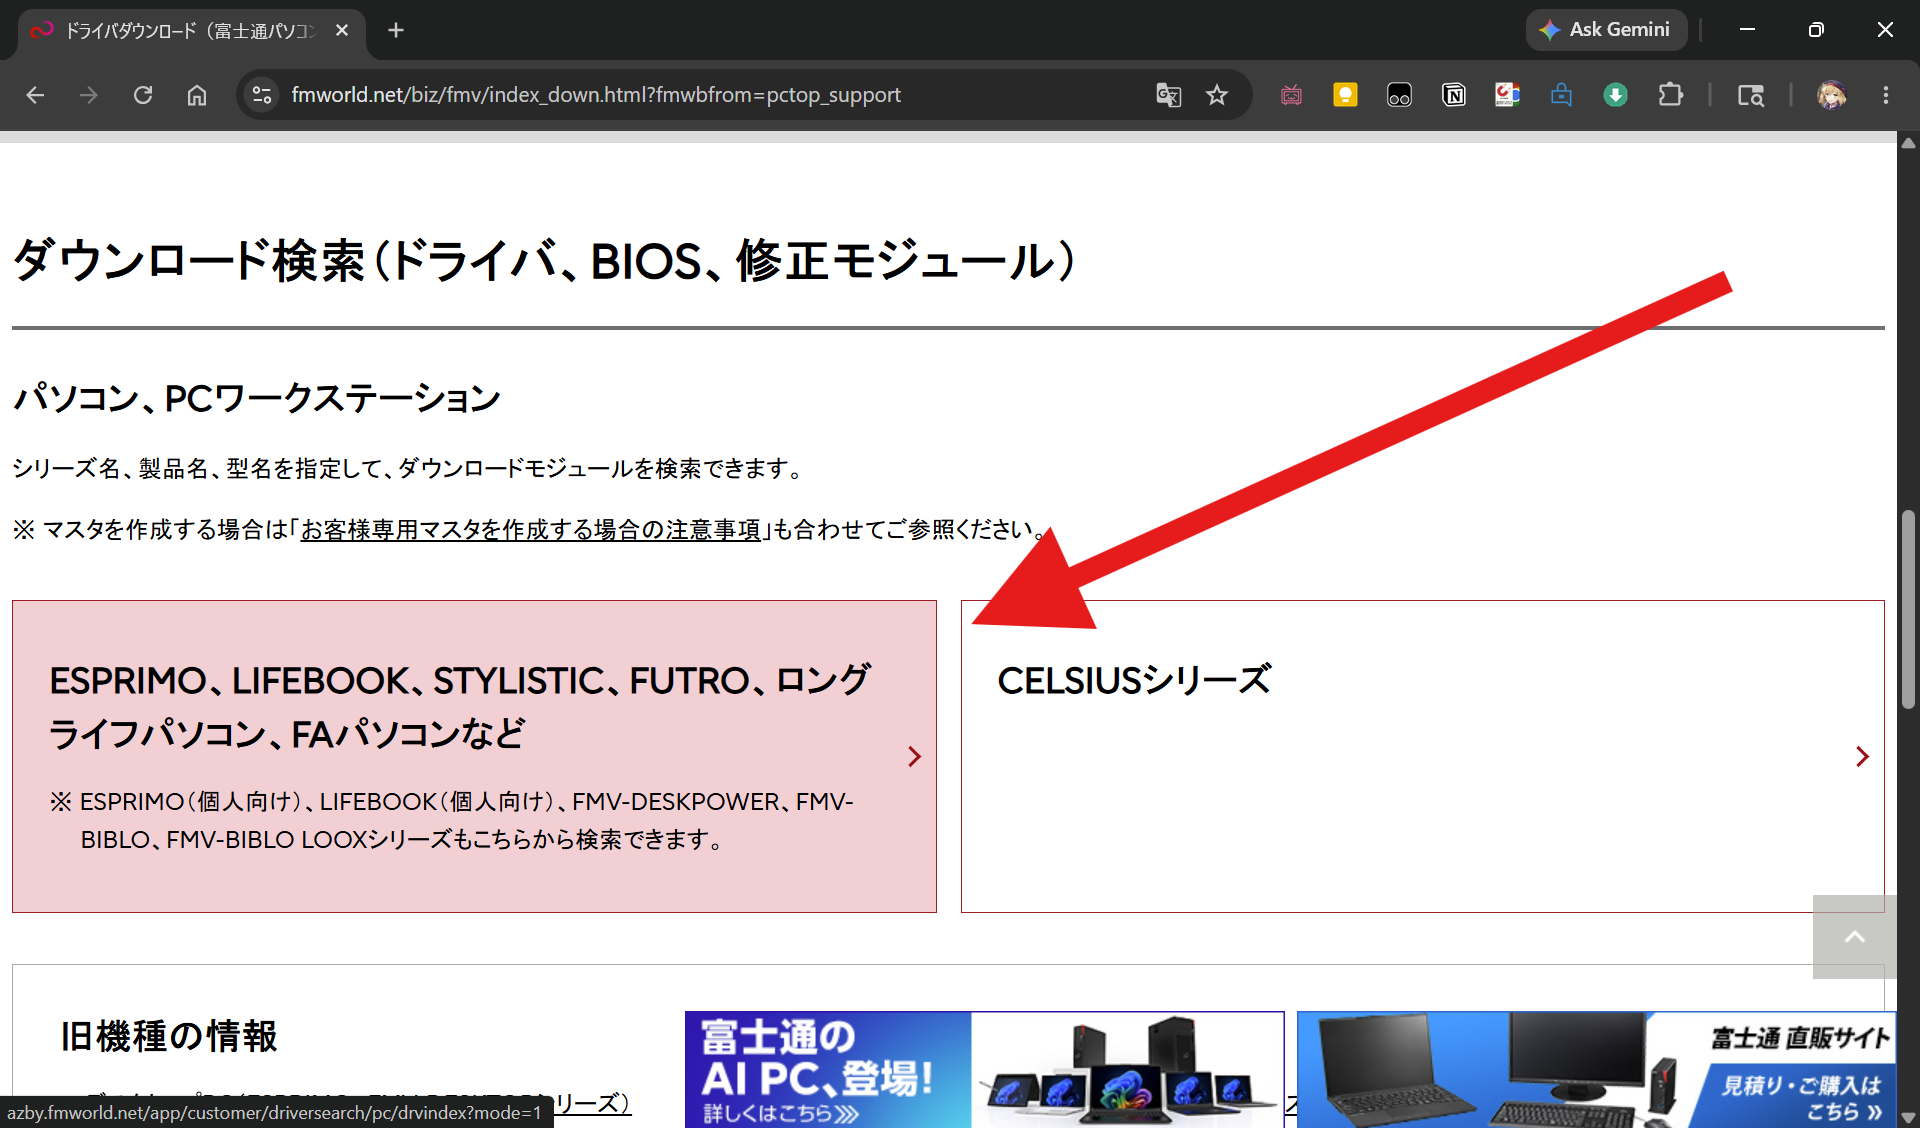Open the yellow note extension icon
Screen dimensions: 1920x1128
pos(1345,95)
